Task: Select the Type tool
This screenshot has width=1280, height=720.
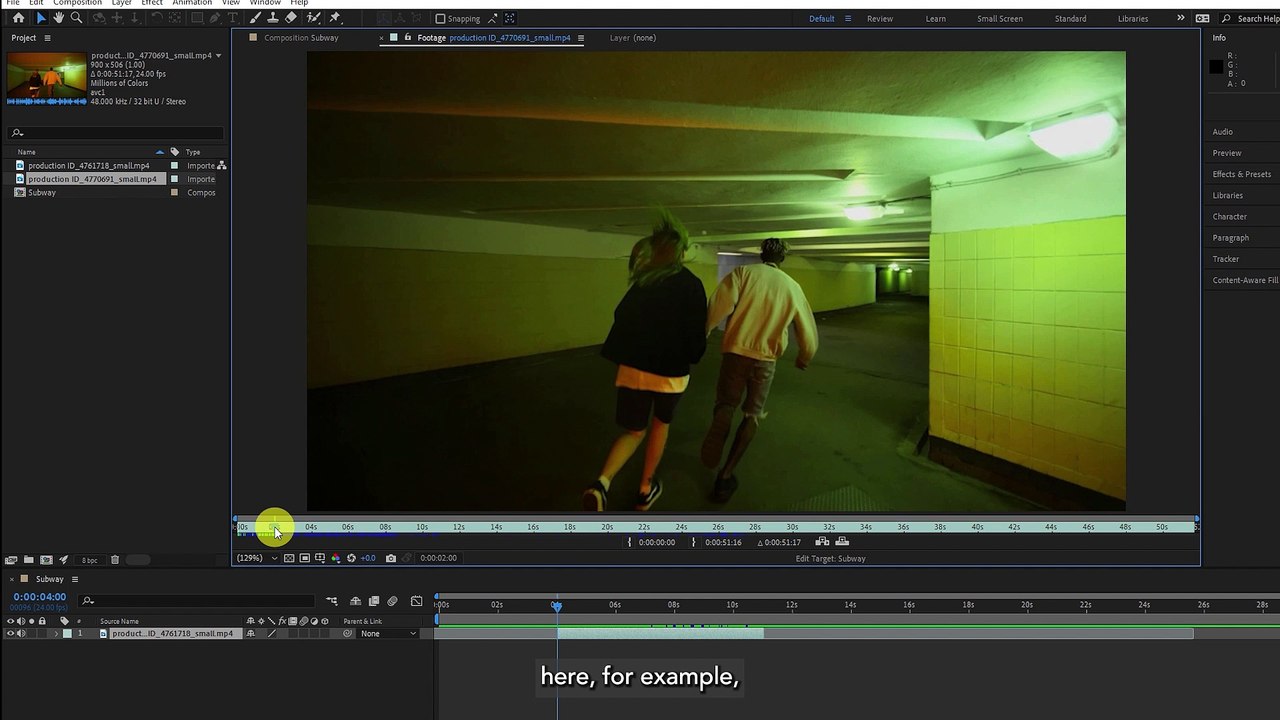Action: 233,18
